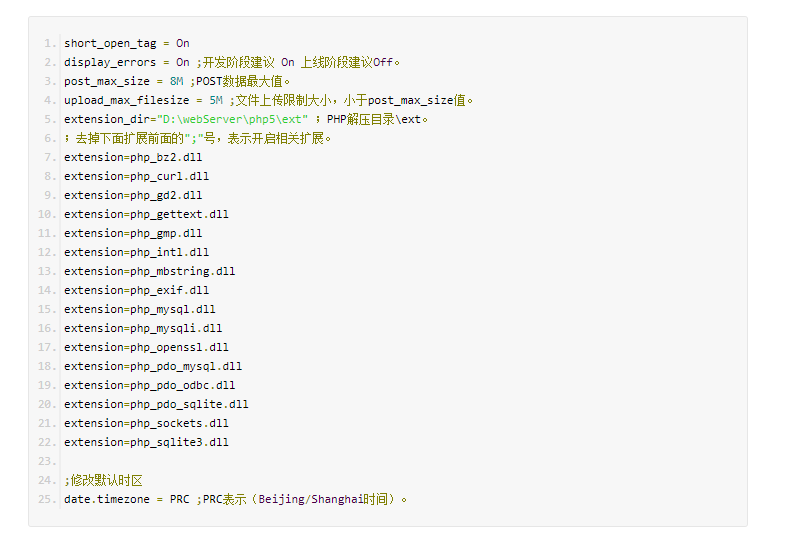Click the extension=php_mbstring.dll line
Viewport: 810px width, 546px height.
(x=149, y=271)
